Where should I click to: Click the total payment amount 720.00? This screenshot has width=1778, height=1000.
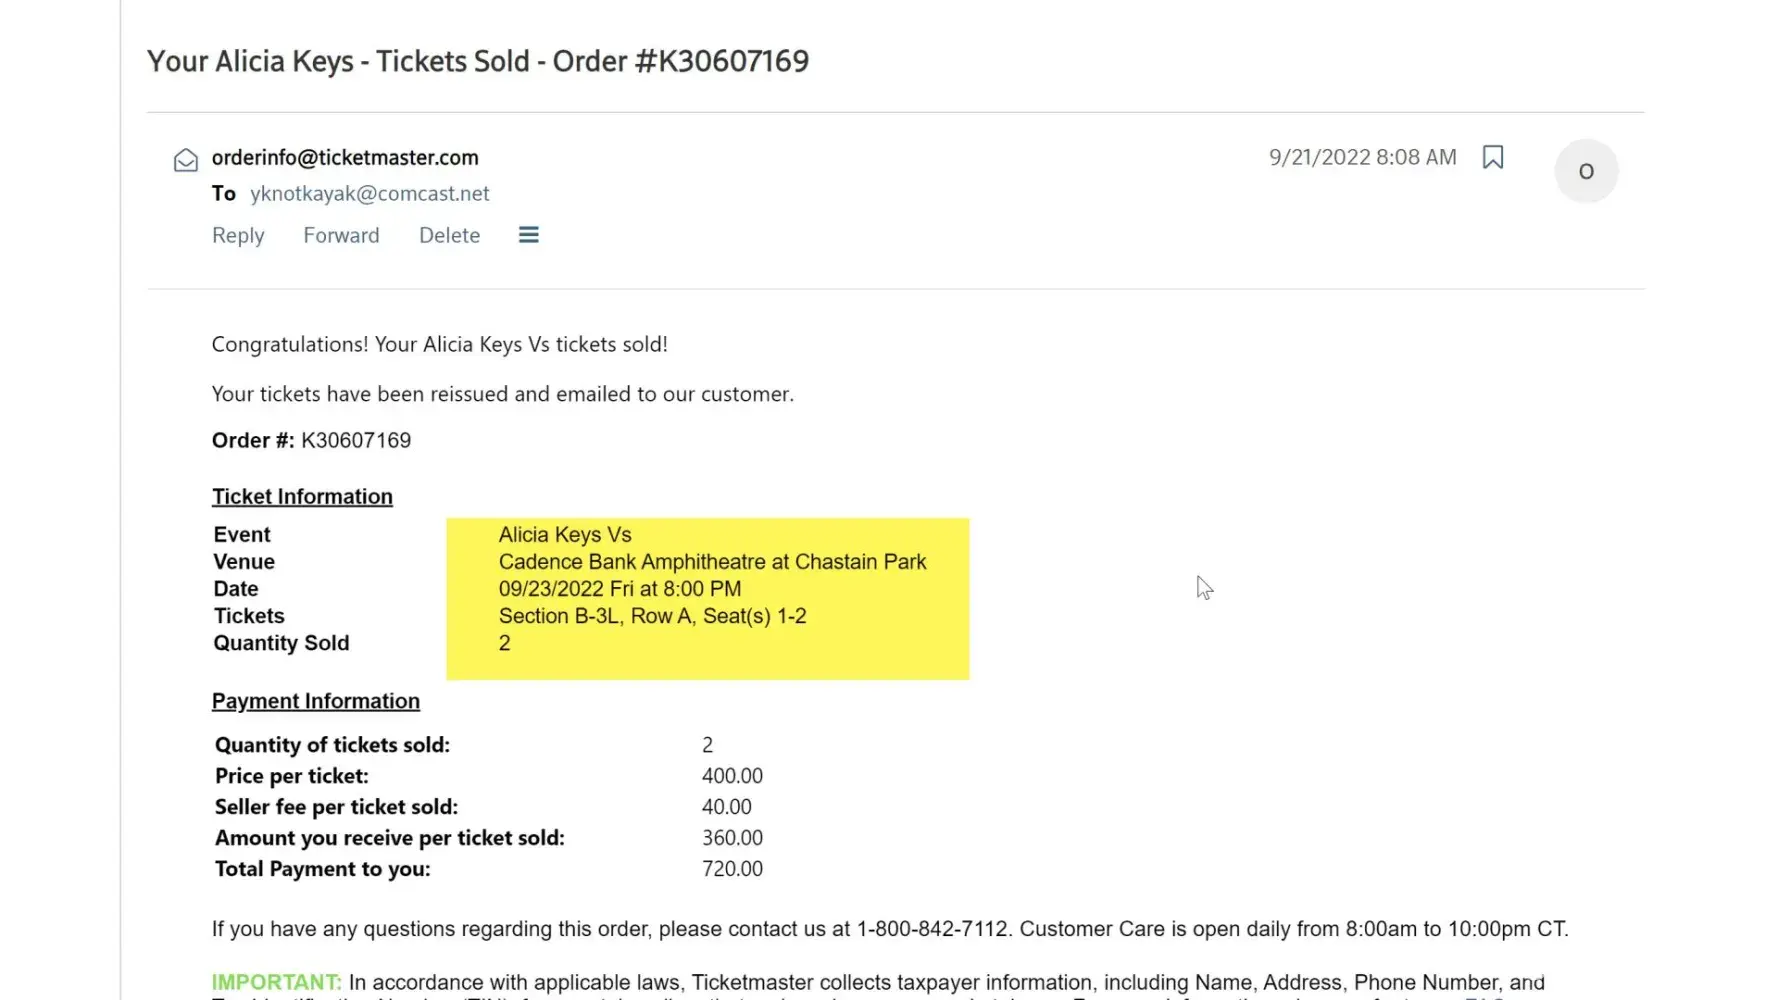(732, 869)
